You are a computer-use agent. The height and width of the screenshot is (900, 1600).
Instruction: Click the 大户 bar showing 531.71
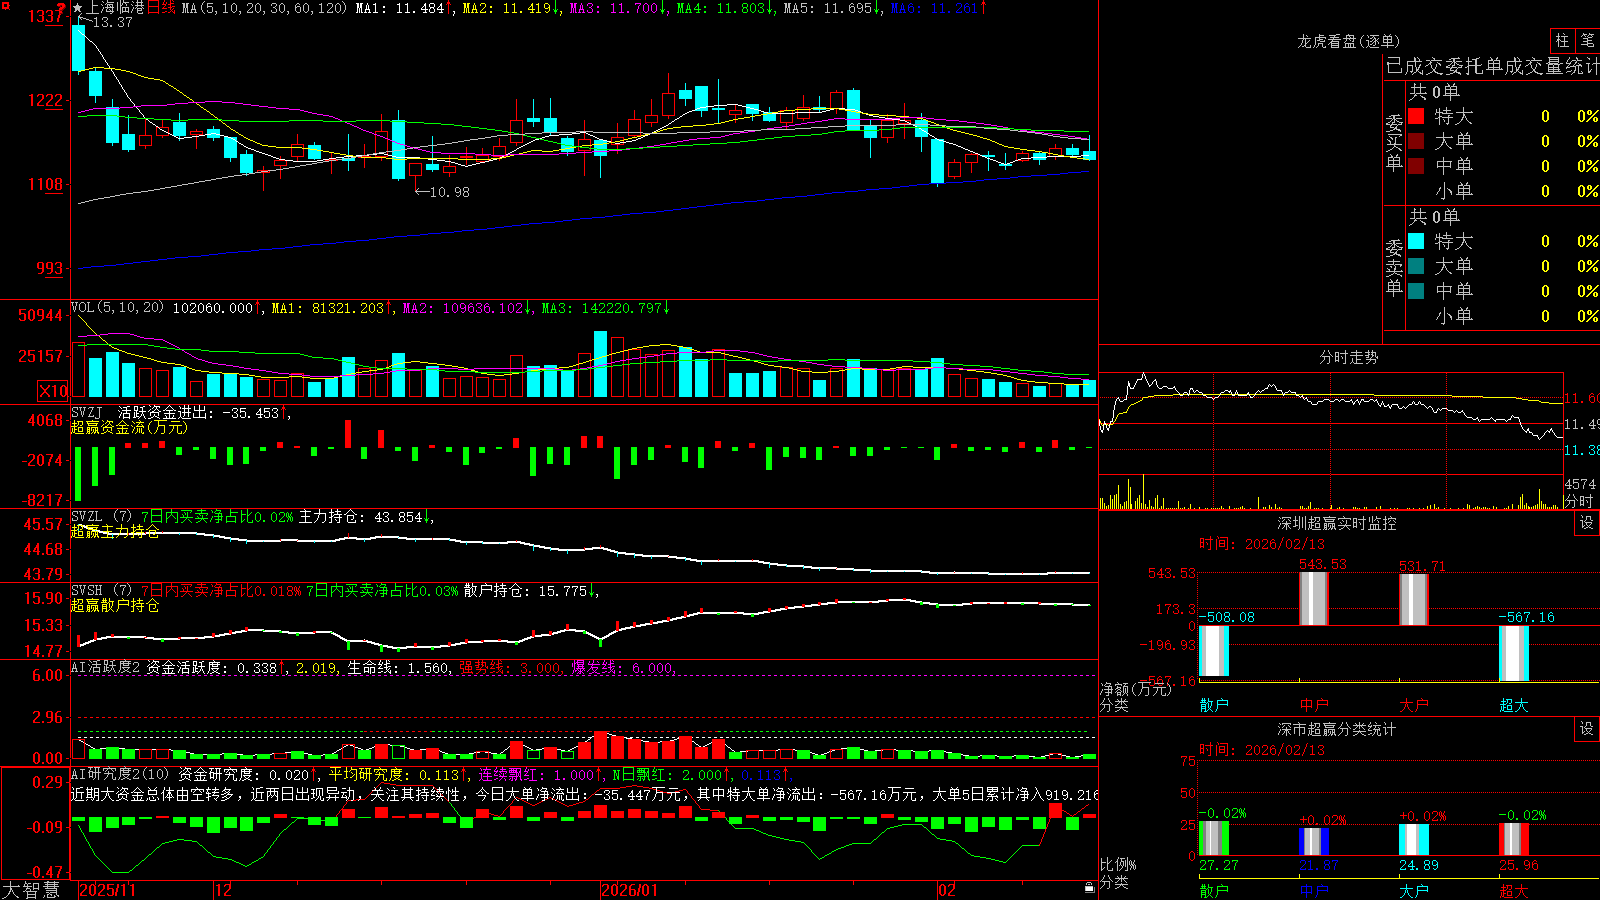(x=1414, y=600)
